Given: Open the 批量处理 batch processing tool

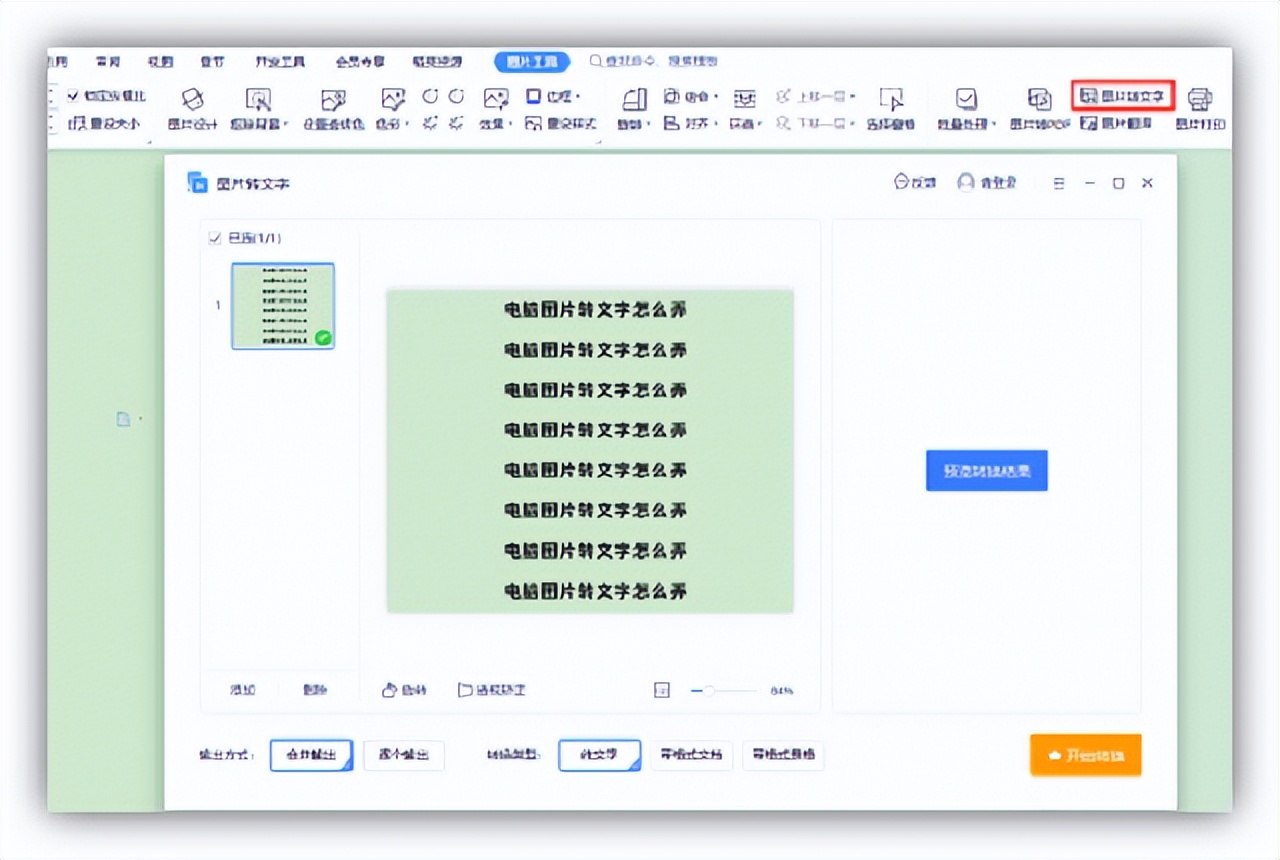Looking at the screenshot, I should pyautogui.click(x=965, y=110).
